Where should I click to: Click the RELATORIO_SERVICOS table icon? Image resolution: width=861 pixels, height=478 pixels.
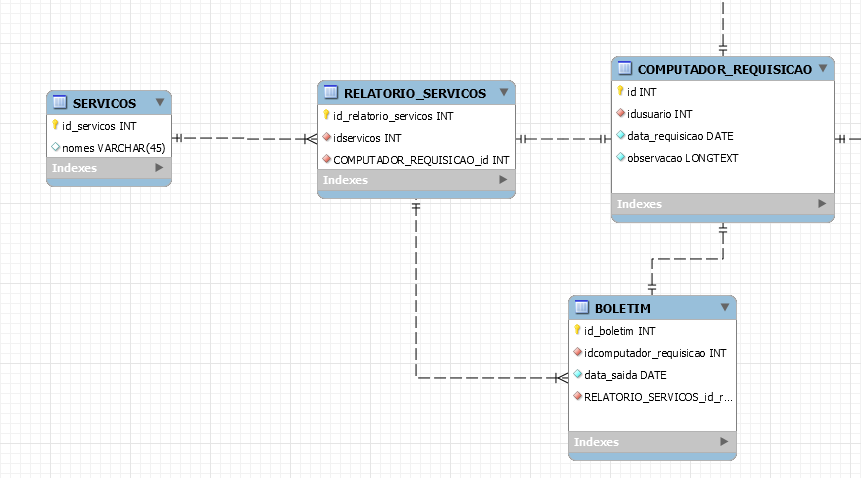pyautogui.click(x=331, y=92)
